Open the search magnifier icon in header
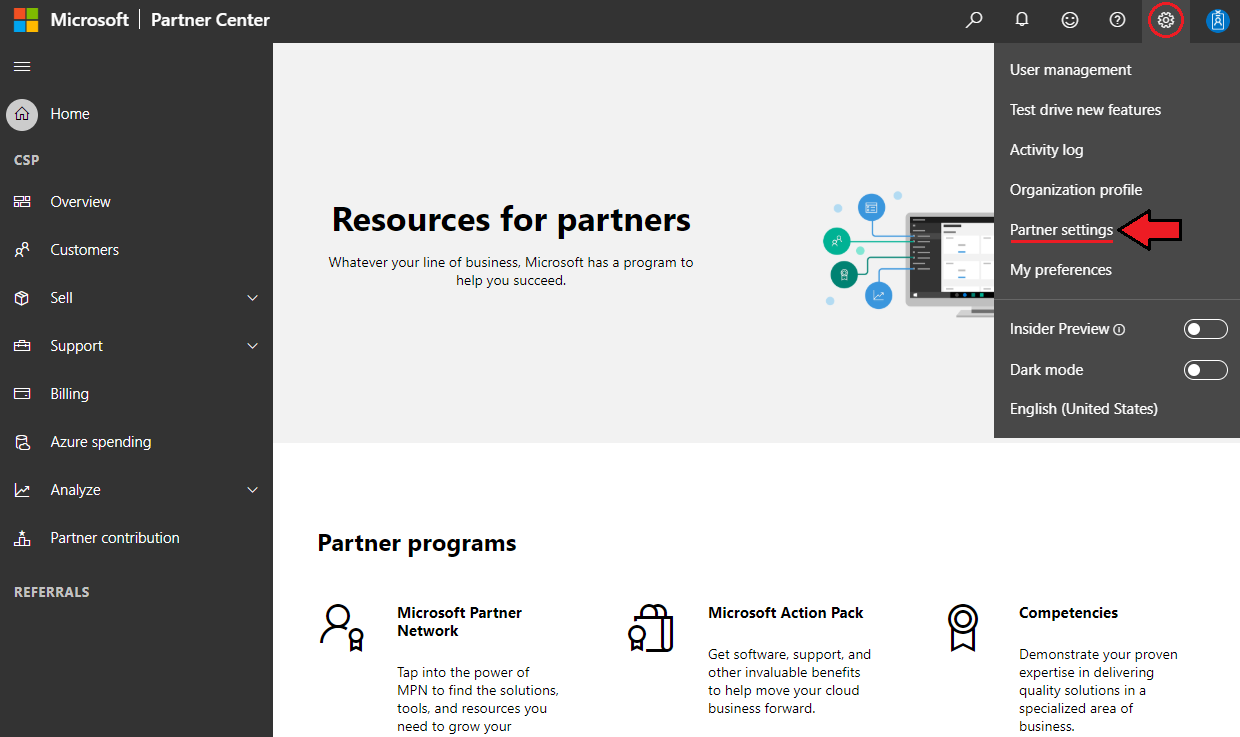This screenshot has width=1240, height=737. point(973,20)
